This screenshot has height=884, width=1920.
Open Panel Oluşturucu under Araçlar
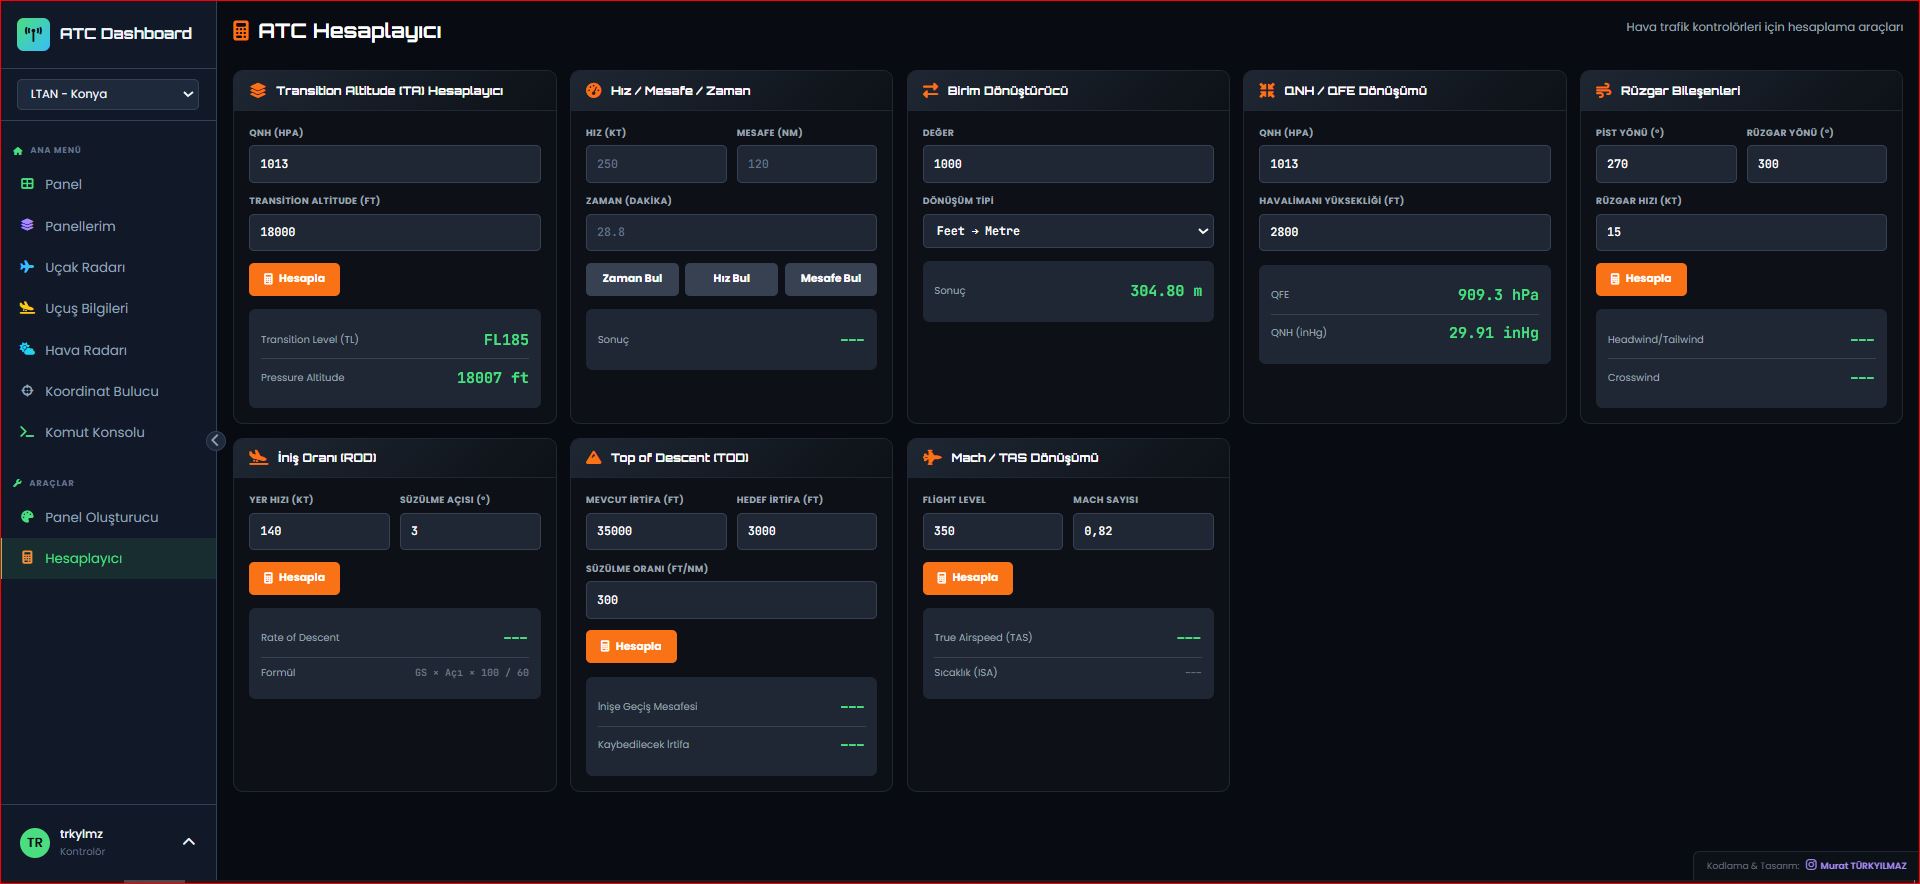click(x=108, y=517)
